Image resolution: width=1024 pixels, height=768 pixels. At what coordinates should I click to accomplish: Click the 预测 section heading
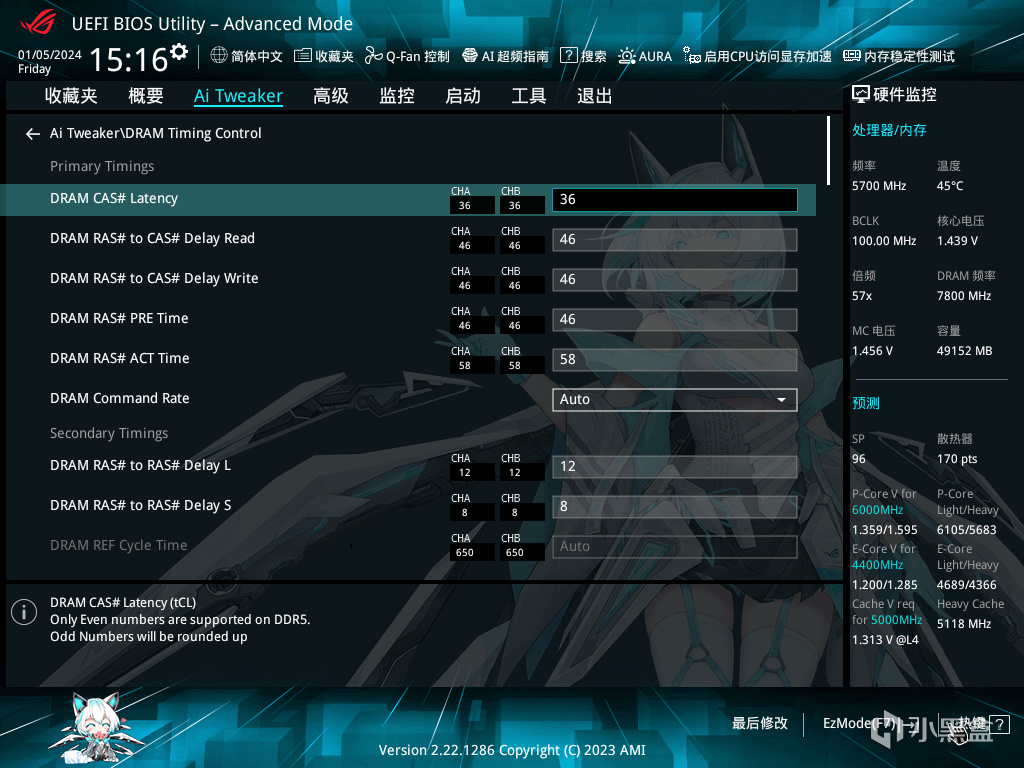pyautogui.click(x=865, y=403)
